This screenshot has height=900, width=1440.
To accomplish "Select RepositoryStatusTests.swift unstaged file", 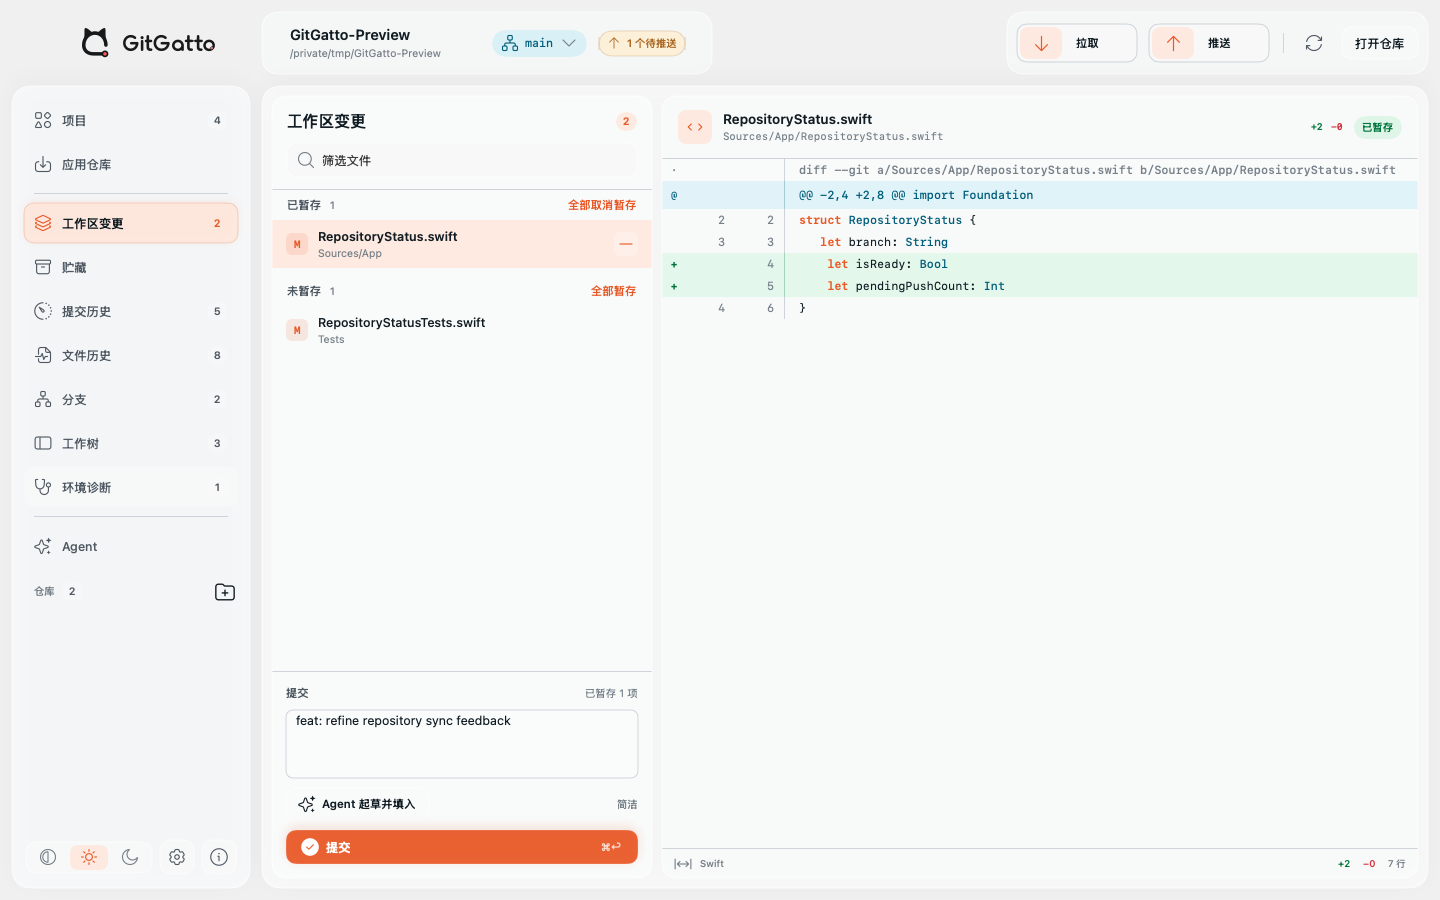I will click(462, 330).
